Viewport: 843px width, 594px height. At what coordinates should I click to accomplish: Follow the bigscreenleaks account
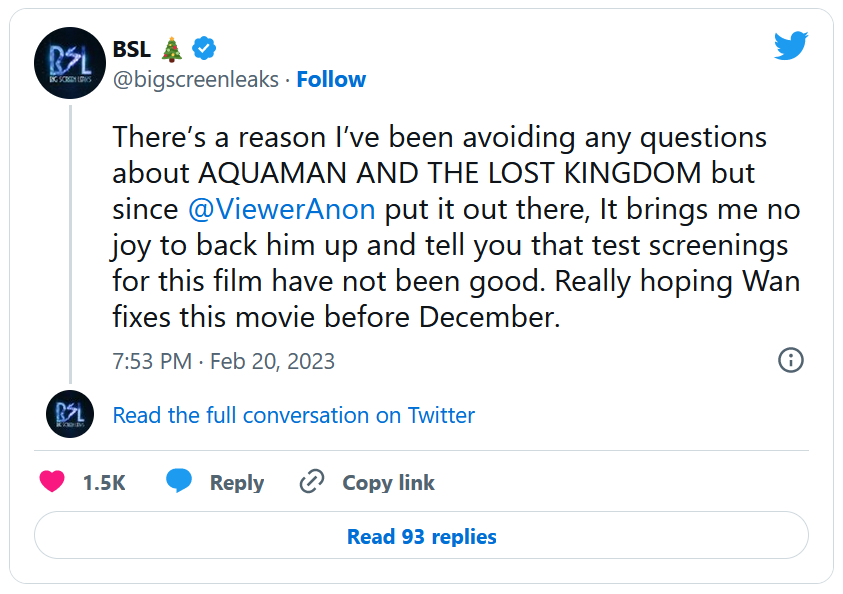[x=331, y=79]
